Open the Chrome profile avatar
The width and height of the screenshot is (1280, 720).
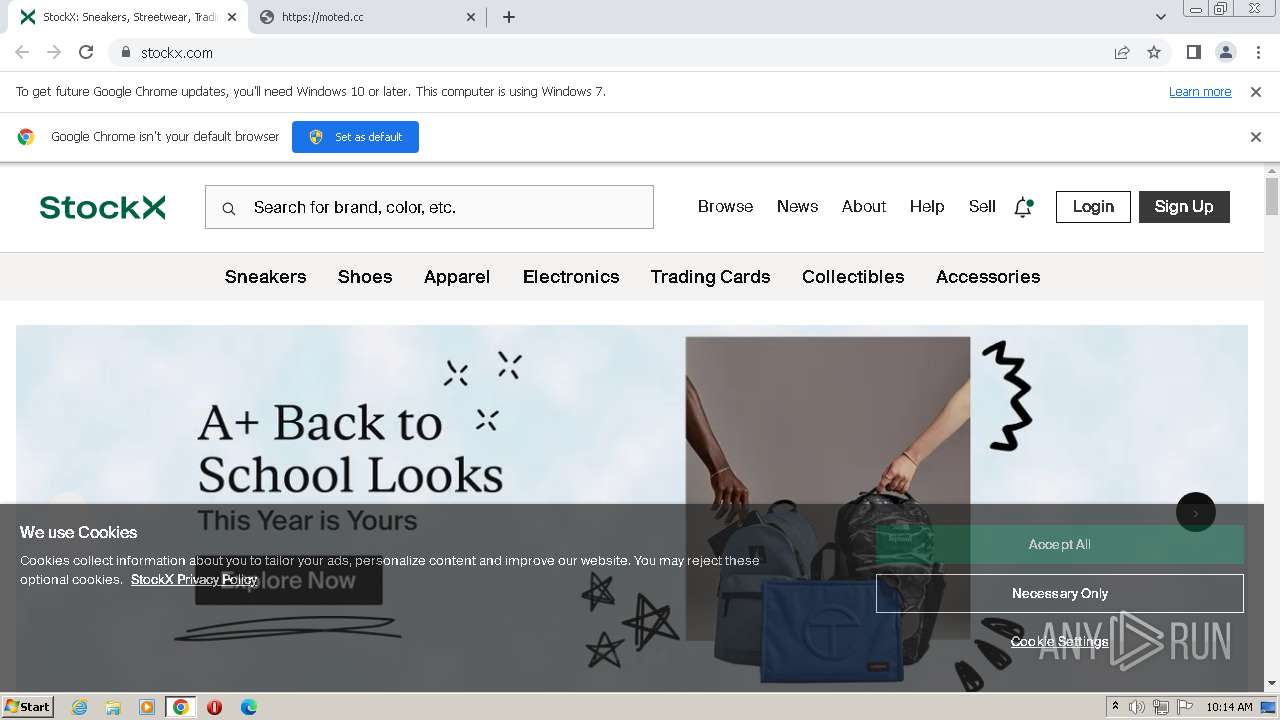(1225, 52)
